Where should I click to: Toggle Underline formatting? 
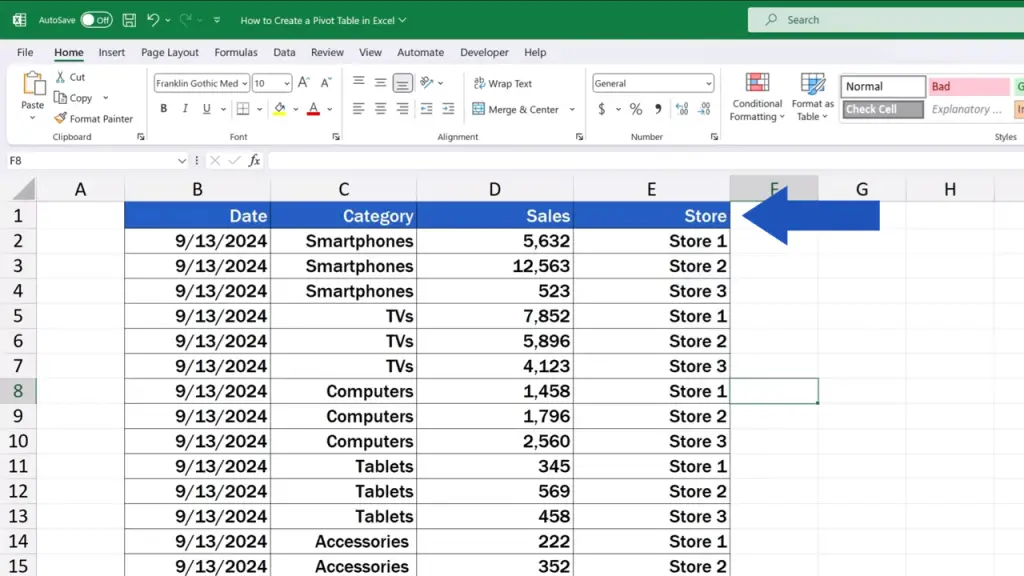point(206,109)
